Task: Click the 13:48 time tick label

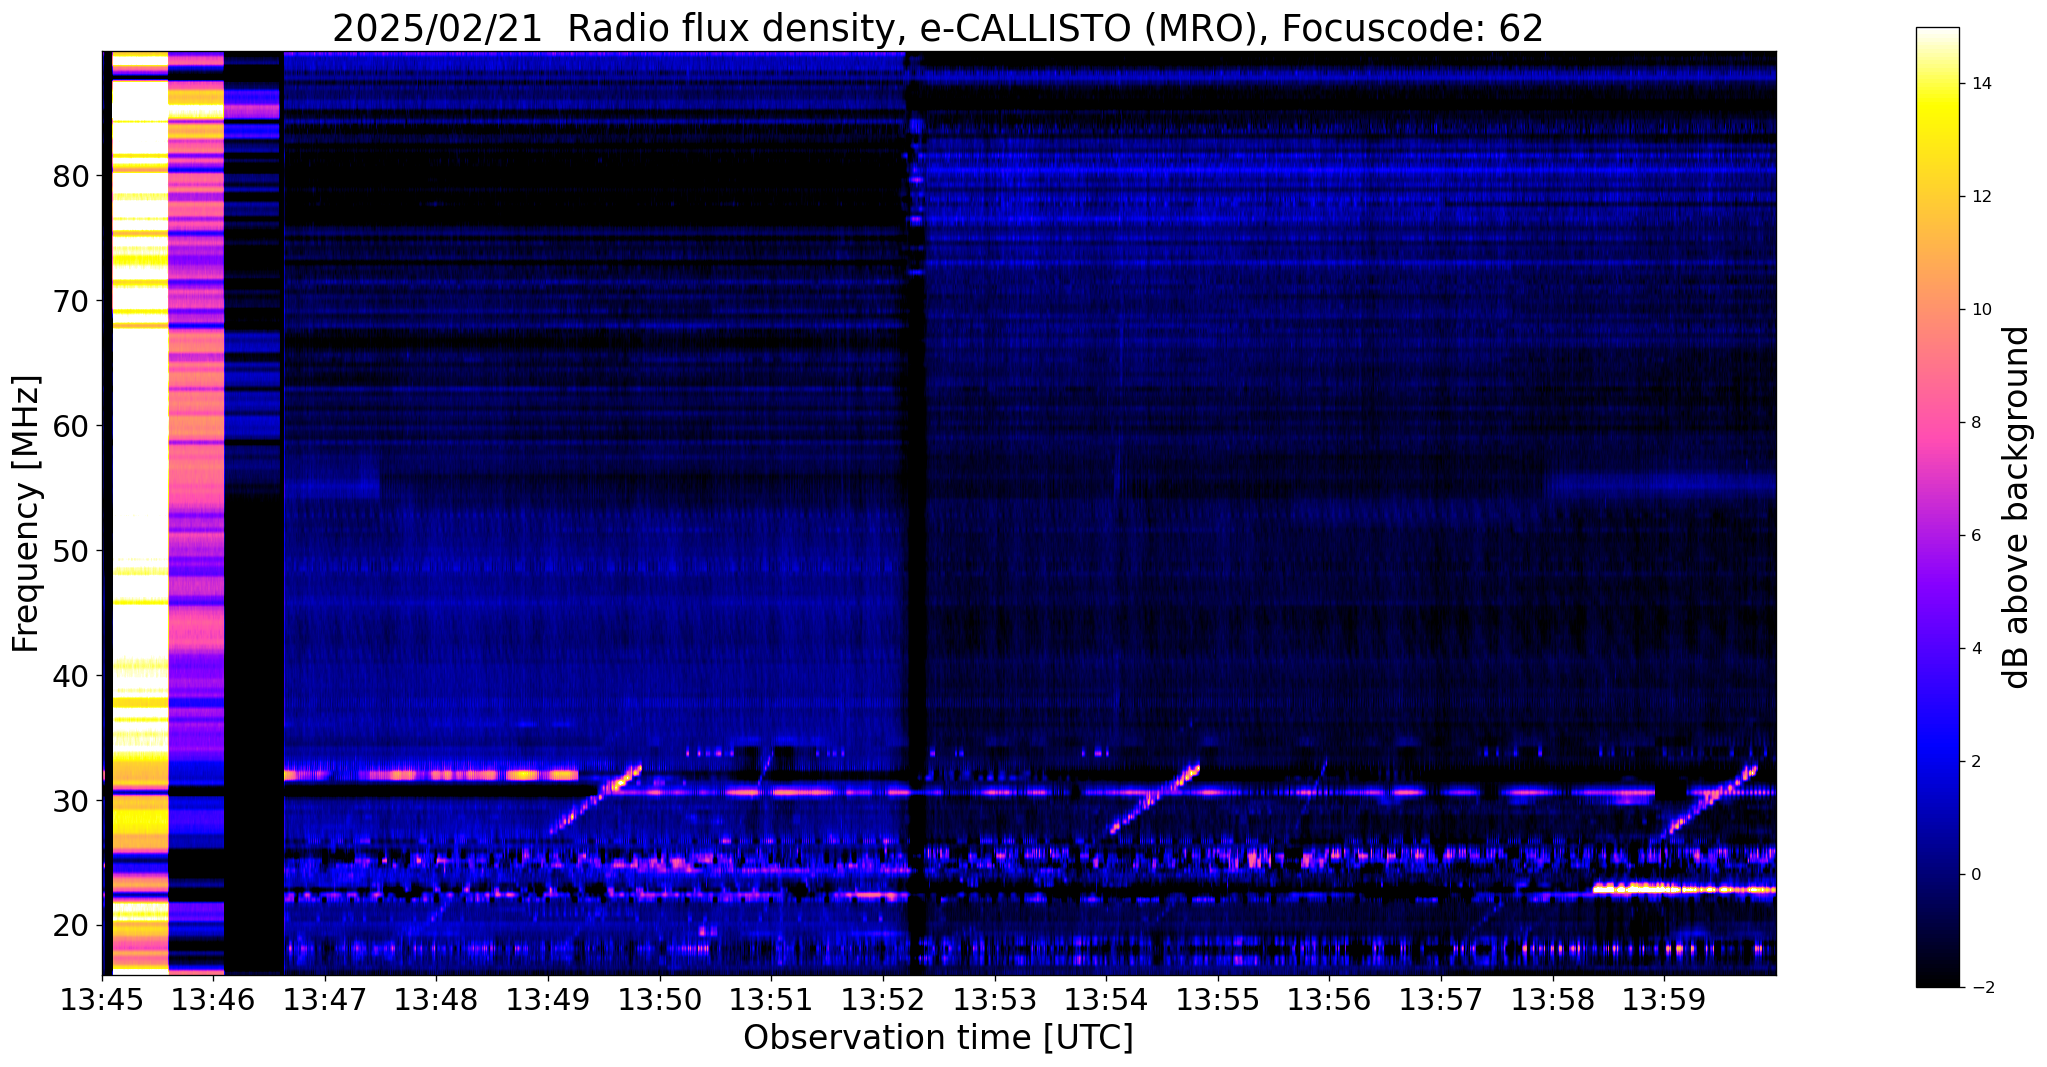Action: pyautogui.click(x=436, y=999)
